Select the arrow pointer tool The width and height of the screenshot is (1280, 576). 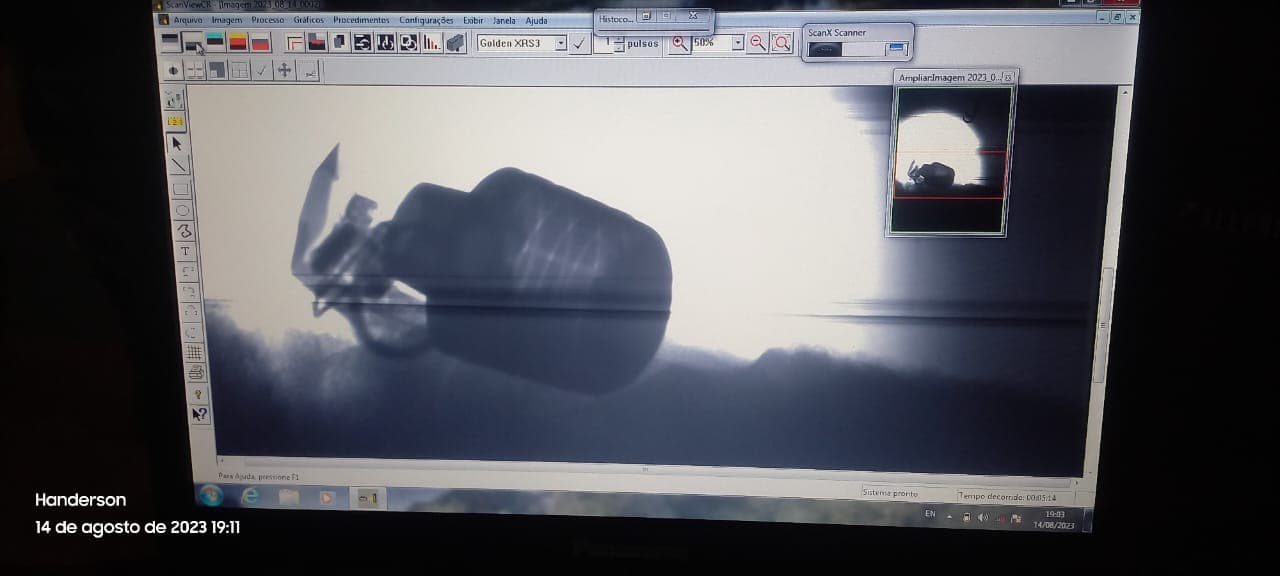click(178, 143)
